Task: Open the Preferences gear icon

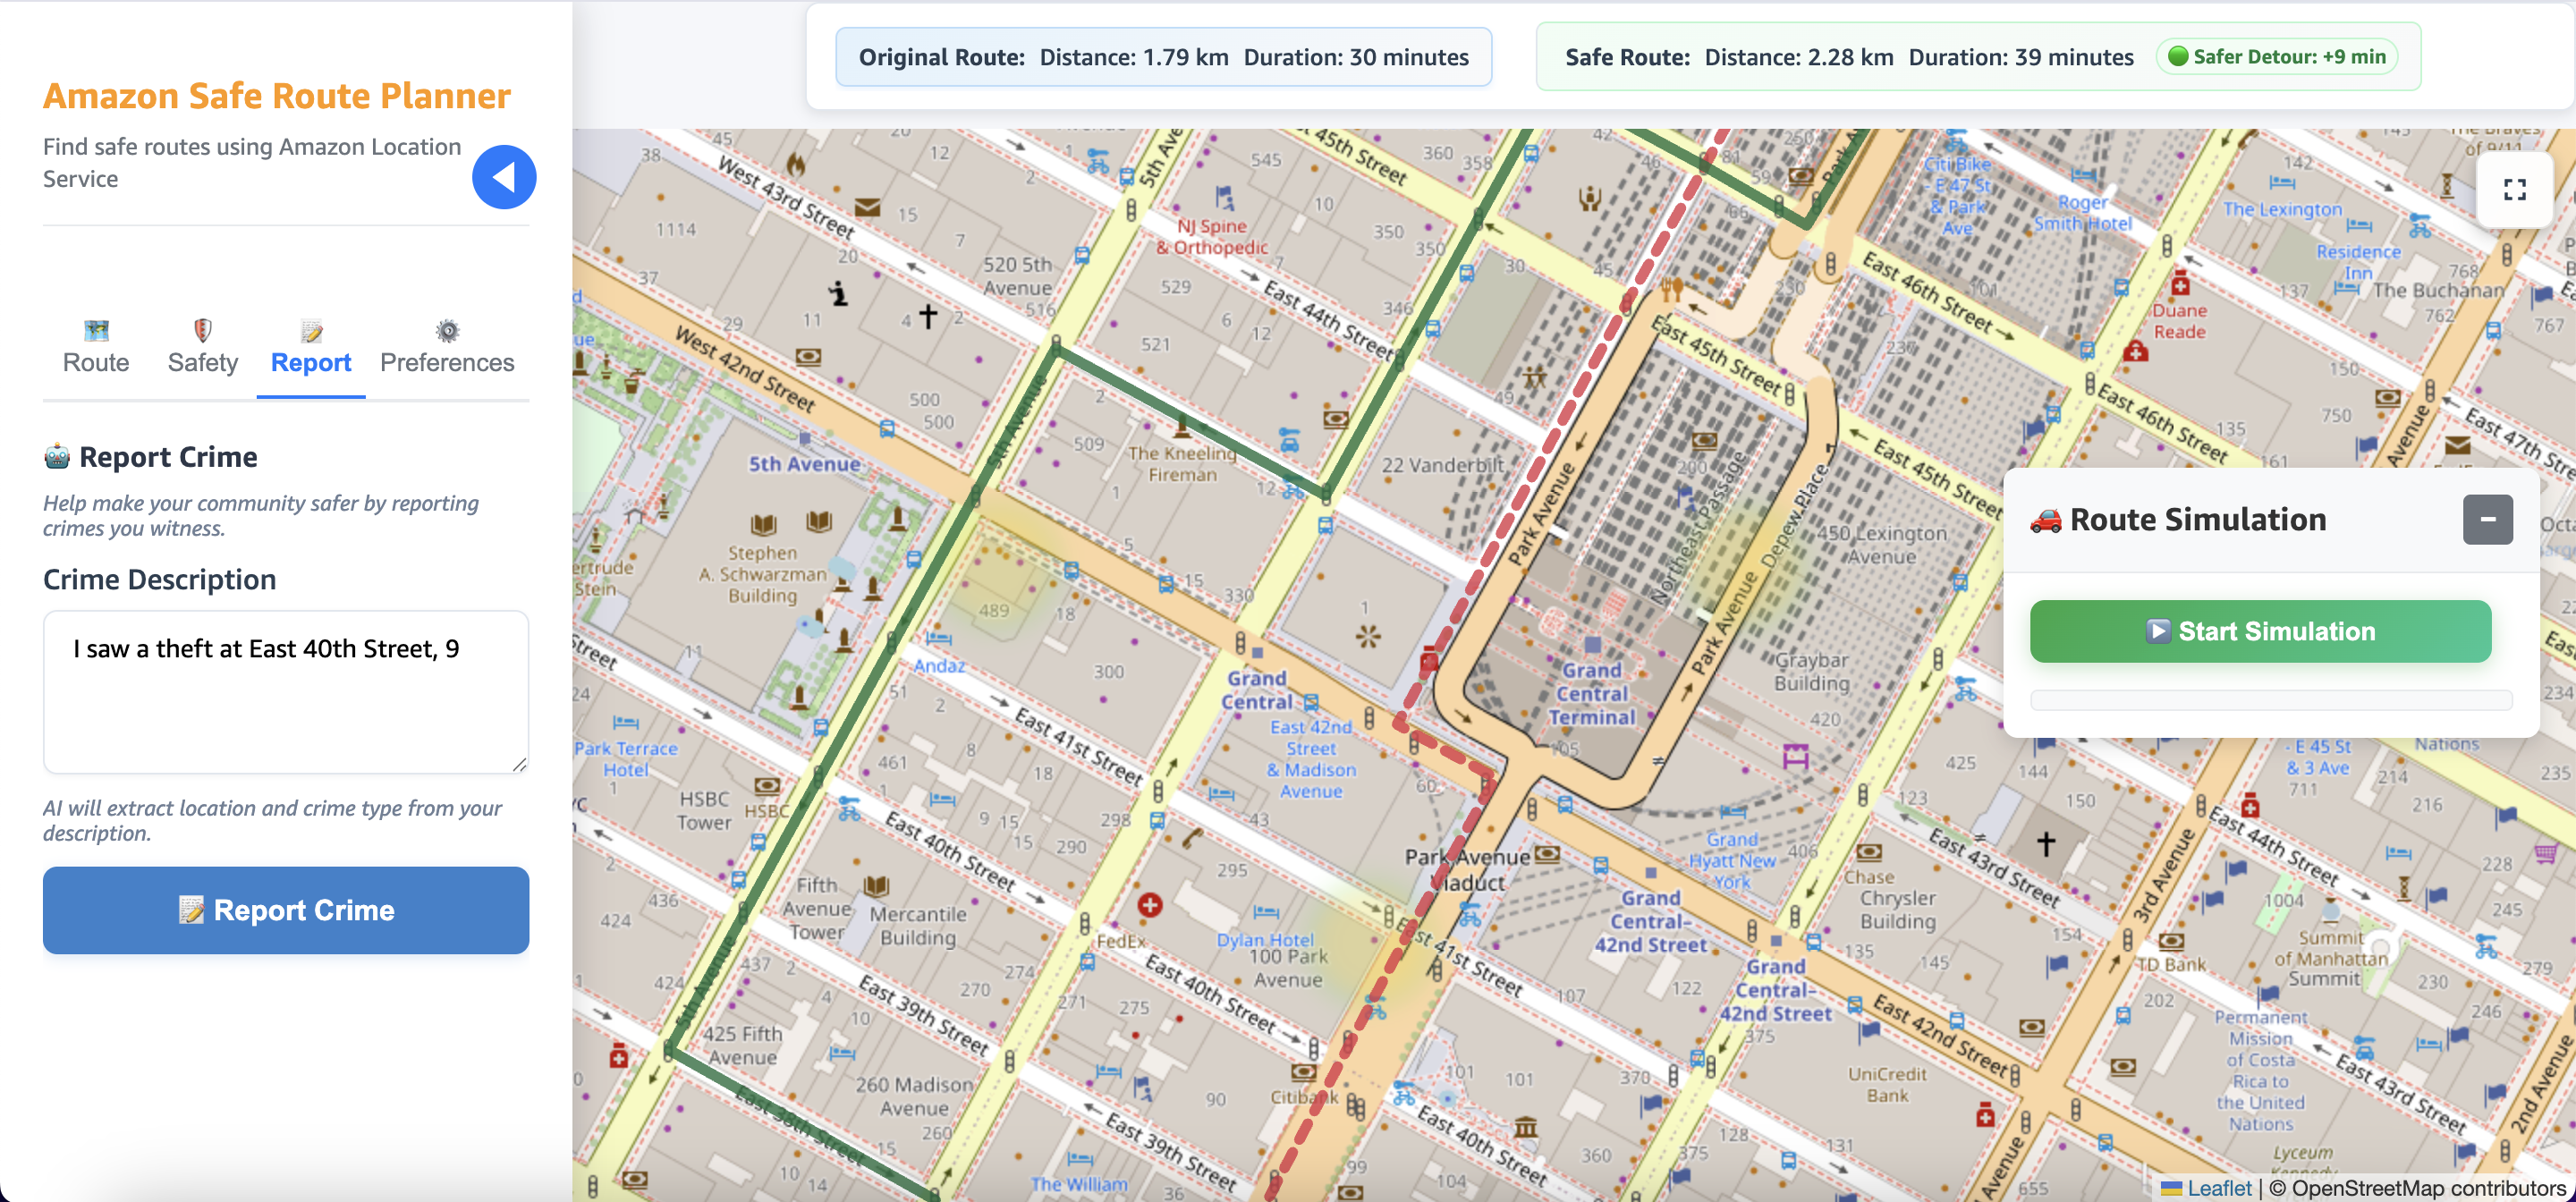Action: (x=447, y=331)
